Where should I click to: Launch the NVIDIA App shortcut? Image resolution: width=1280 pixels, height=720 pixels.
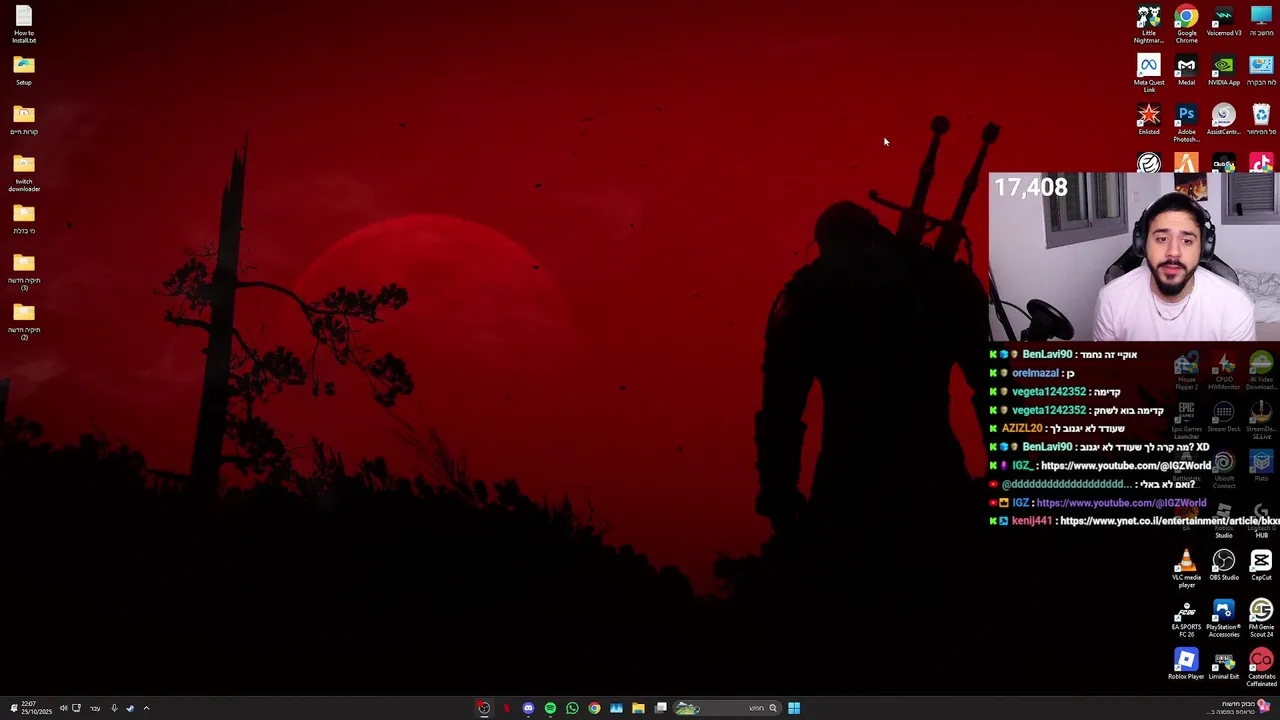[x=1224, y=70]
